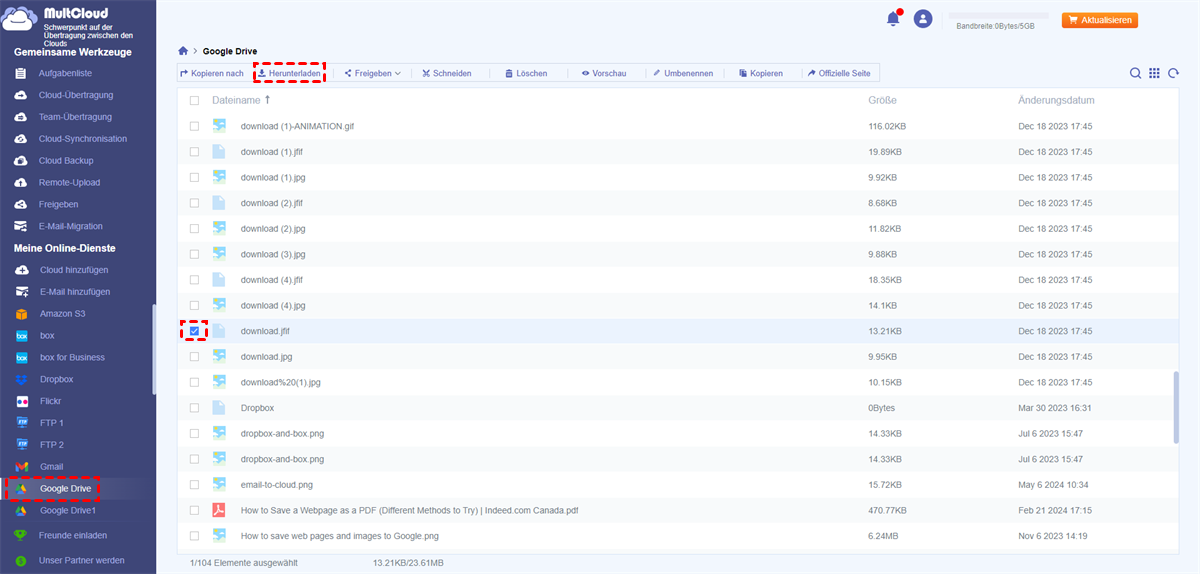Screen dimensions: 1200x574
Task: Open the user account avatar menu
Action: (923, 19)
